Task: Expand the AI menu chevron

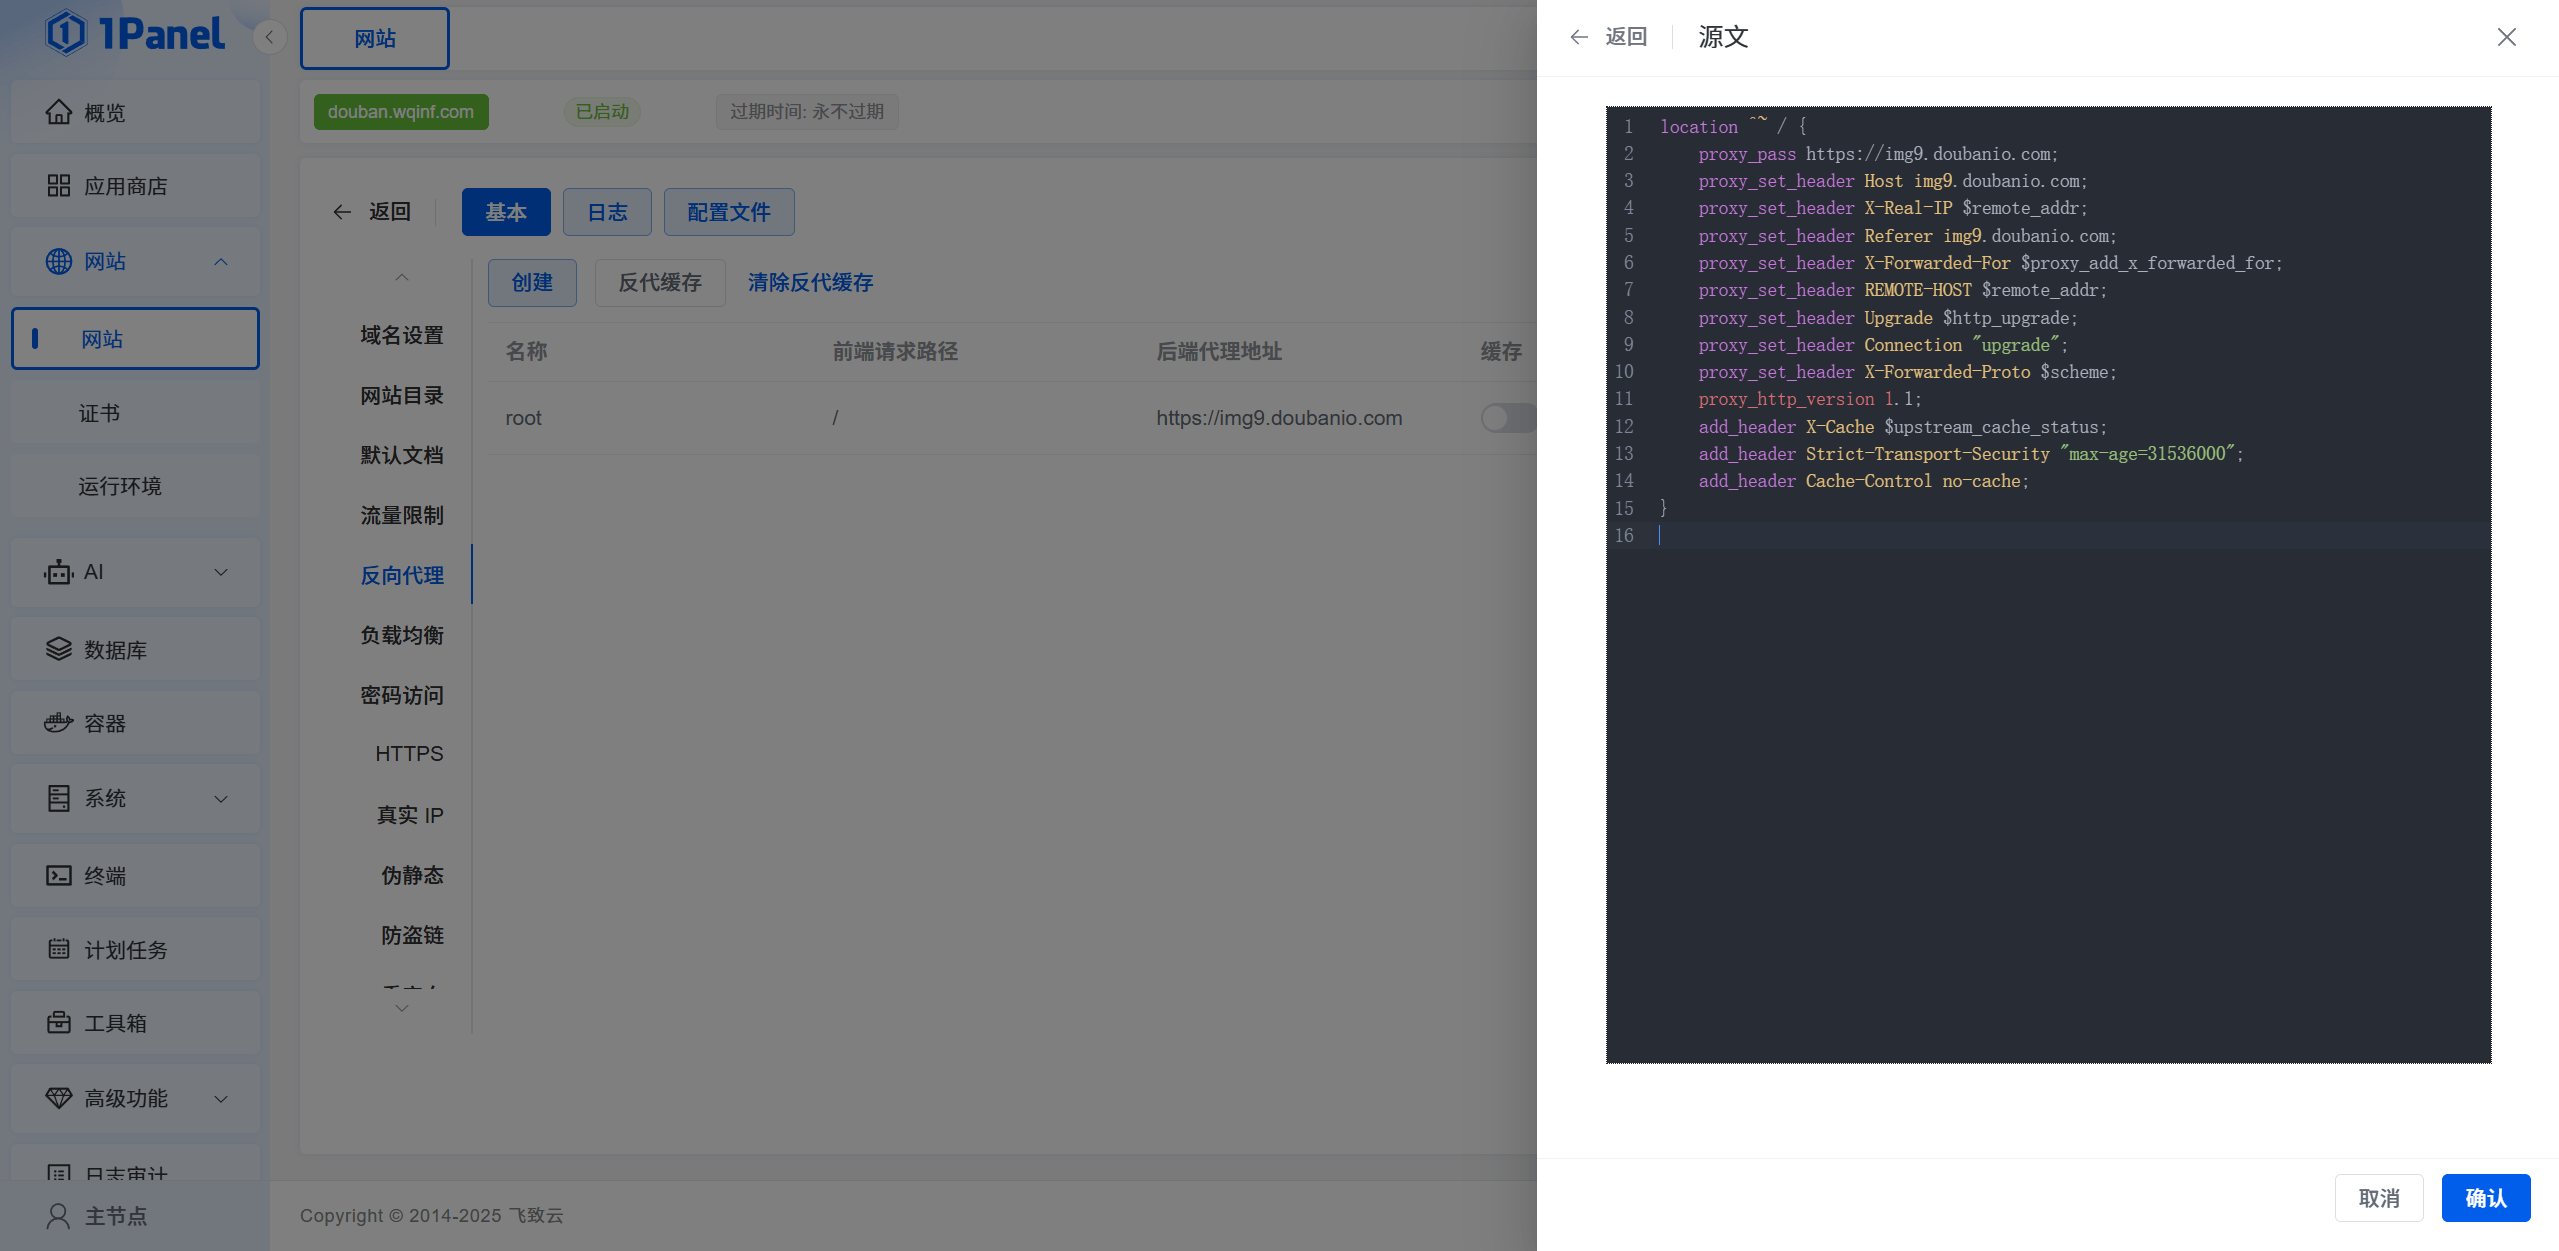Action: (221, 572)
